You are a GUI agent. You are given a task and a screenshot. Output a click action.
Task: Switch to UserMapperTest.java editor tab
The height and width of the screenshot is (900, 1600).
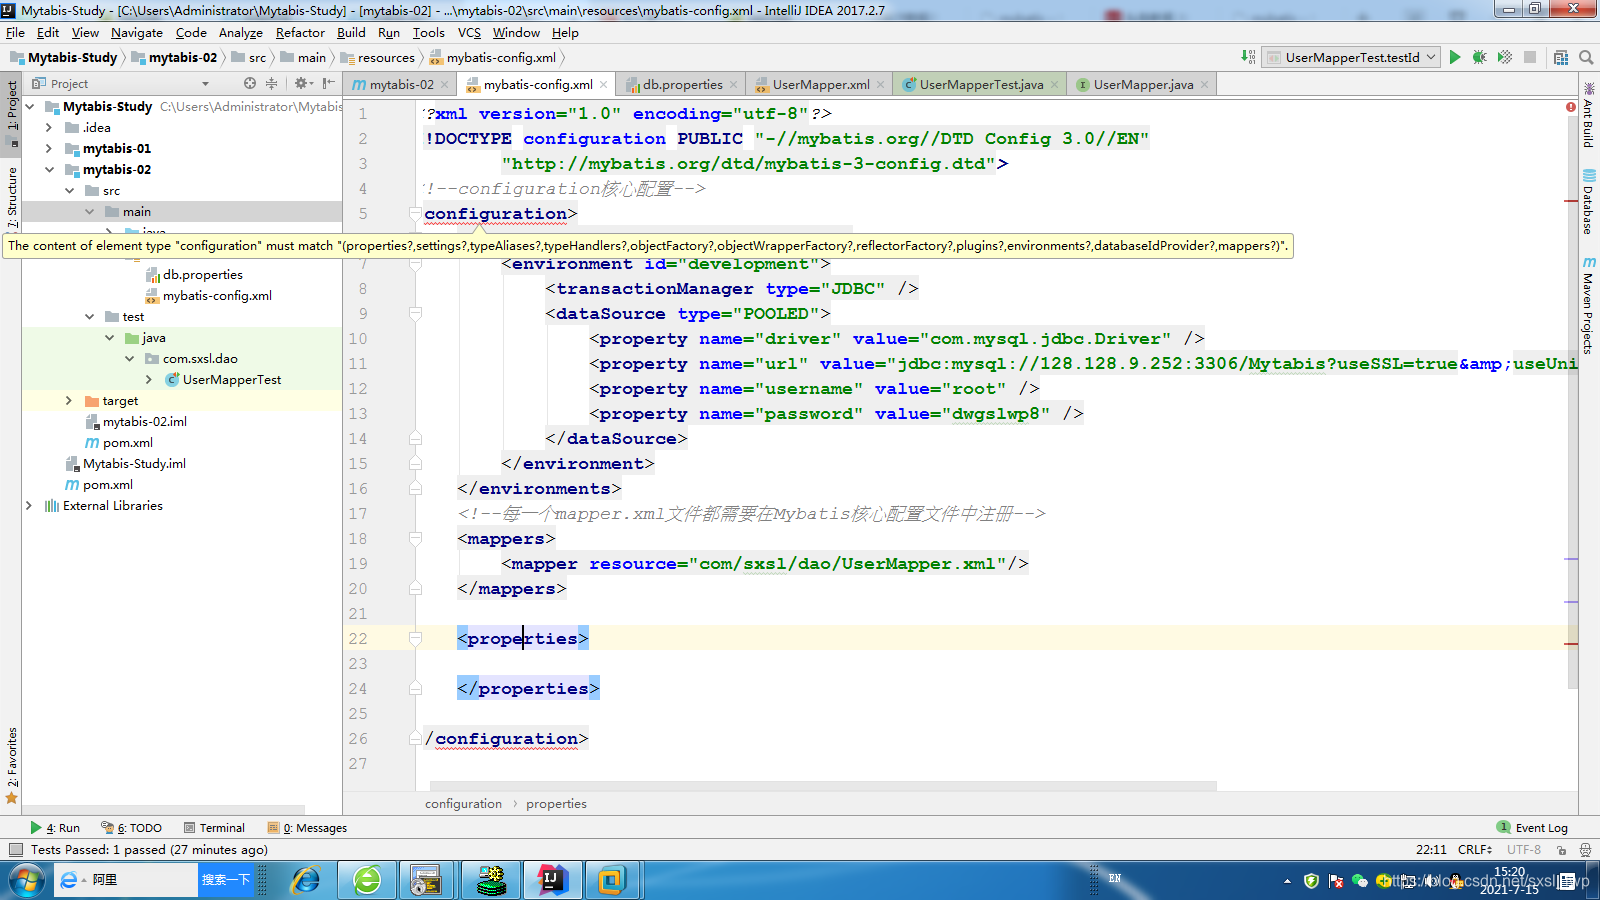(x=980, y=84)
